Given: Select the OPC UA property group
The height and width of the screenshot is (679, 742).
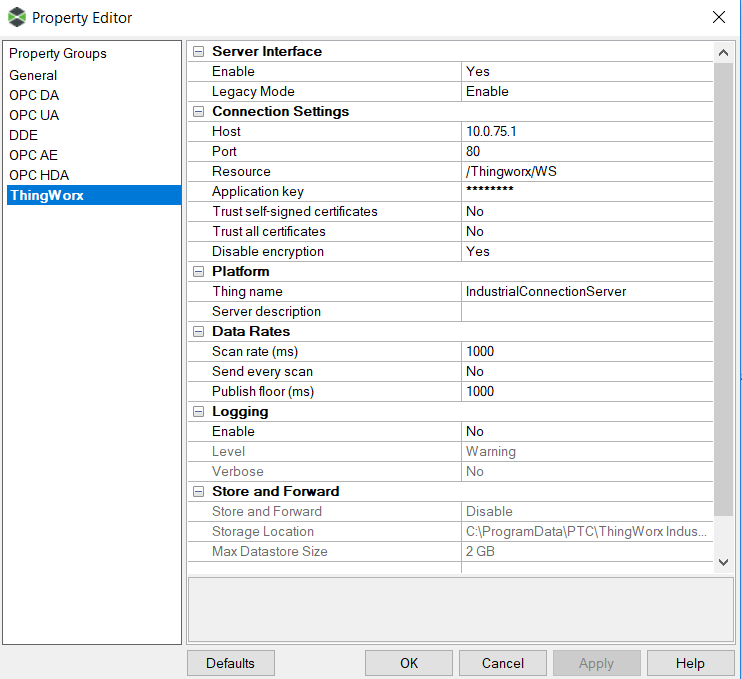Looking at the screenshot, I should [x=34, y=115].
